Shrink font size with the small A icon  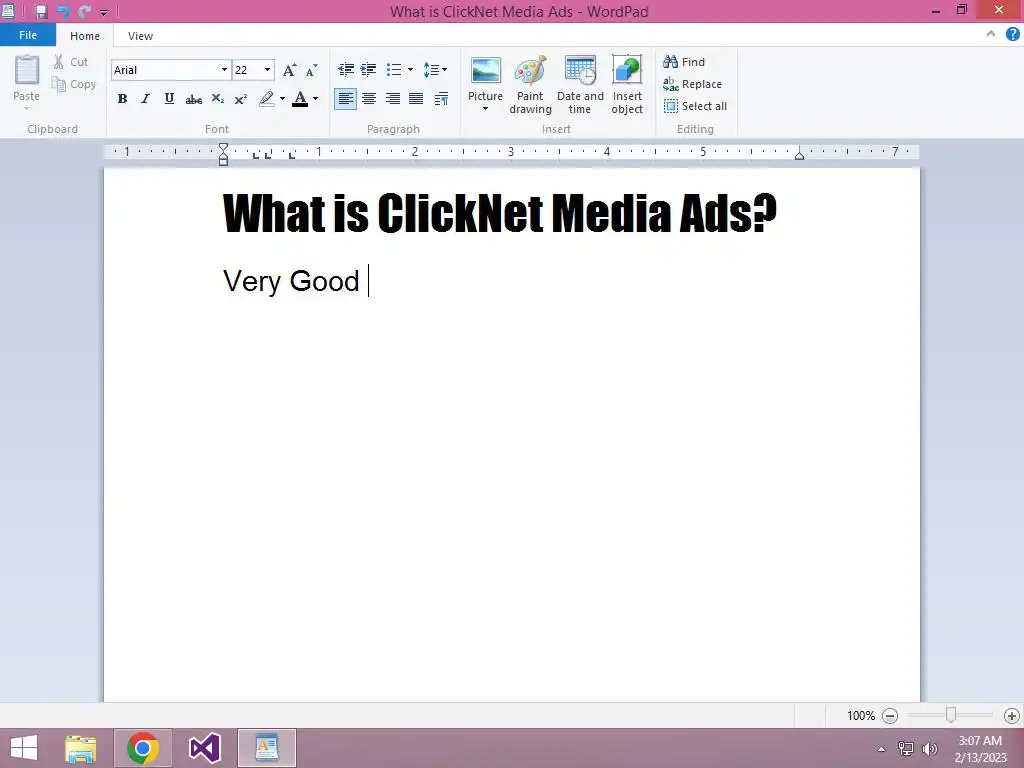pyautogui.click(x=312, y=70)
